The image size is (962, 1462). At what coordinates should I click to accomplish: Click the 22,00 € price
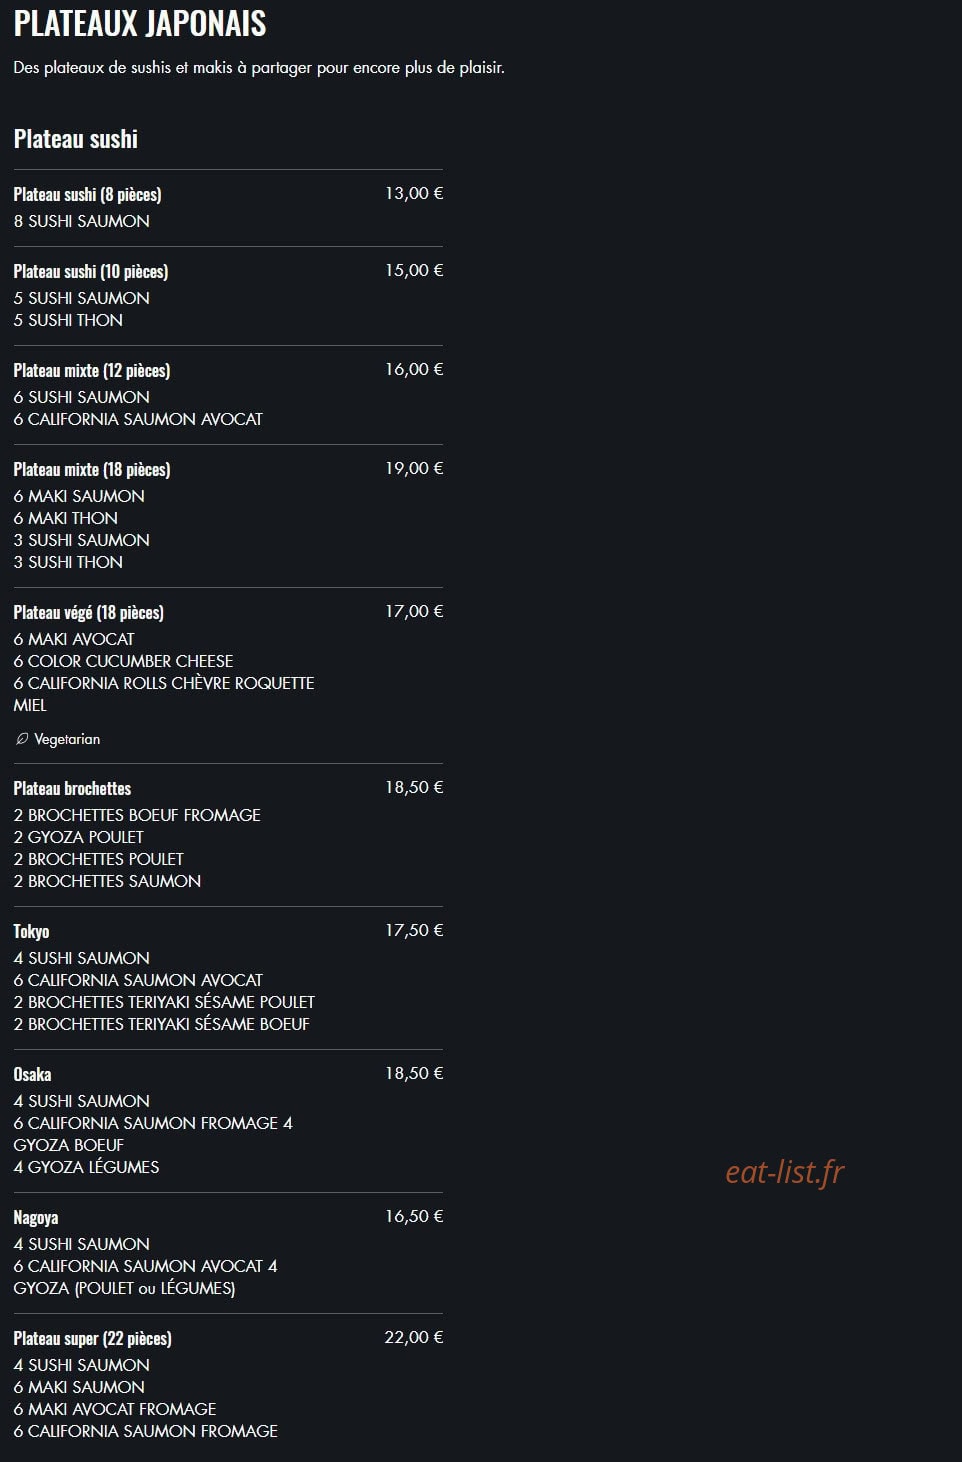414,1337
